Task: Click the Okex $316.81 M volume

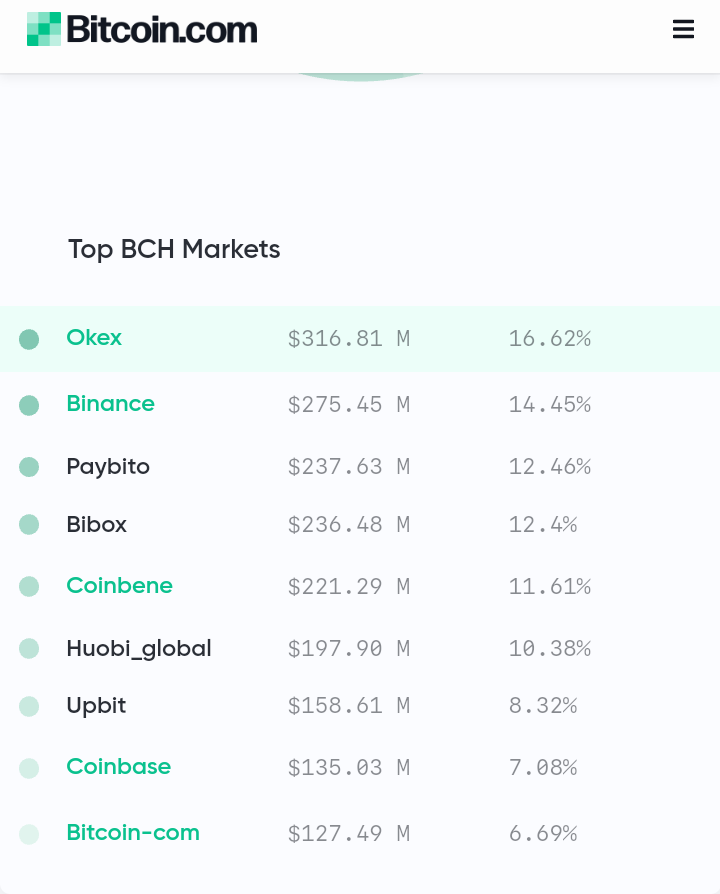Action: [349, 339]
